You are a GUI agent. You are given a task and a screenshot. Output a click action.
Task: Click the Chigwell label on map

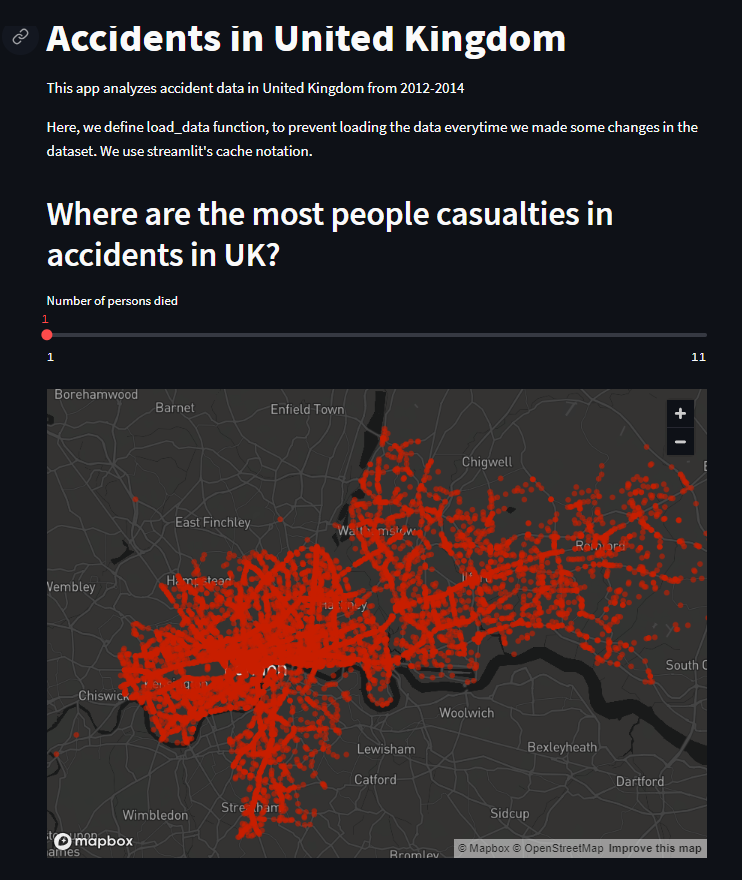[487, 462]
